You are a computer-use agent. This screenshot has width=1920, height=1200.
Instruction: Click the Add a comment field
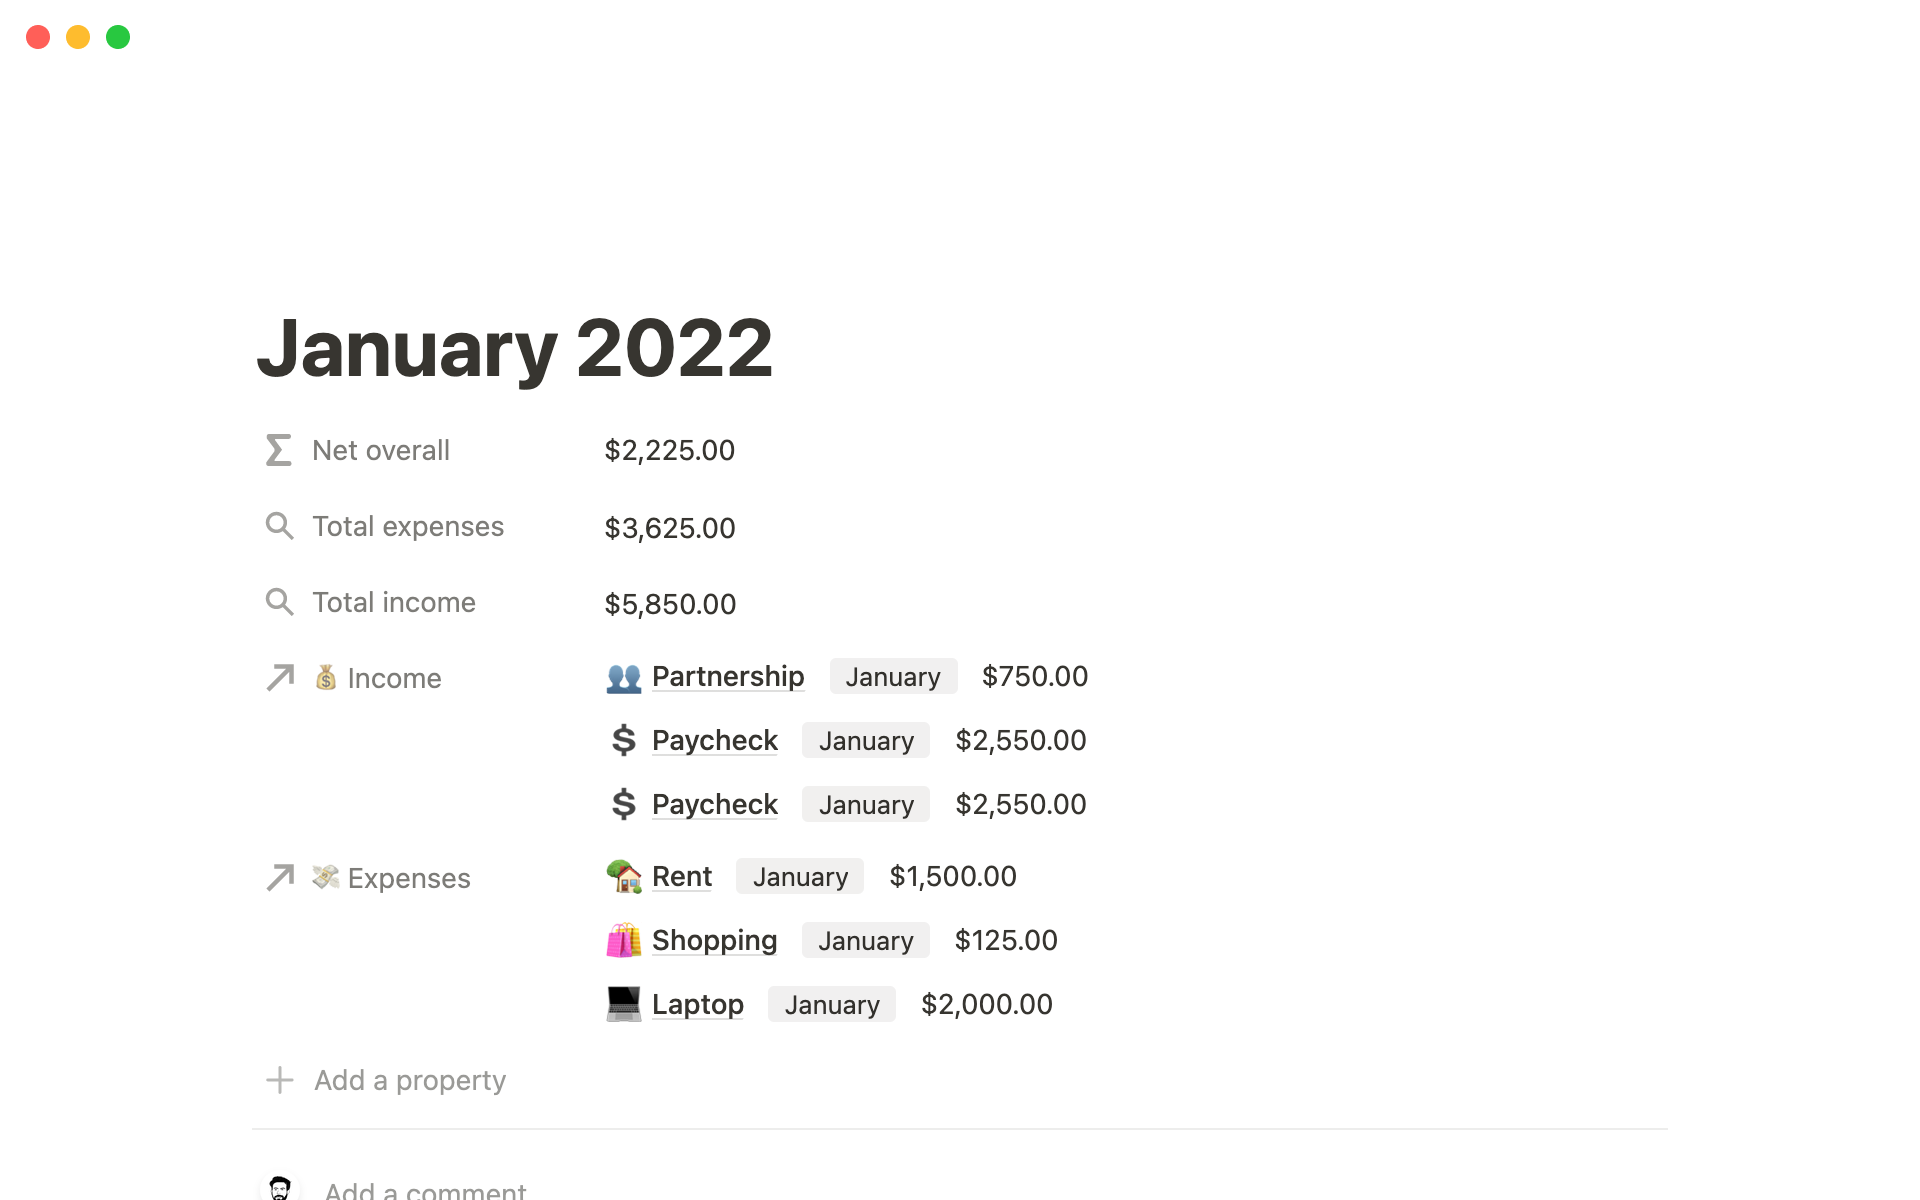[425, 1190]
